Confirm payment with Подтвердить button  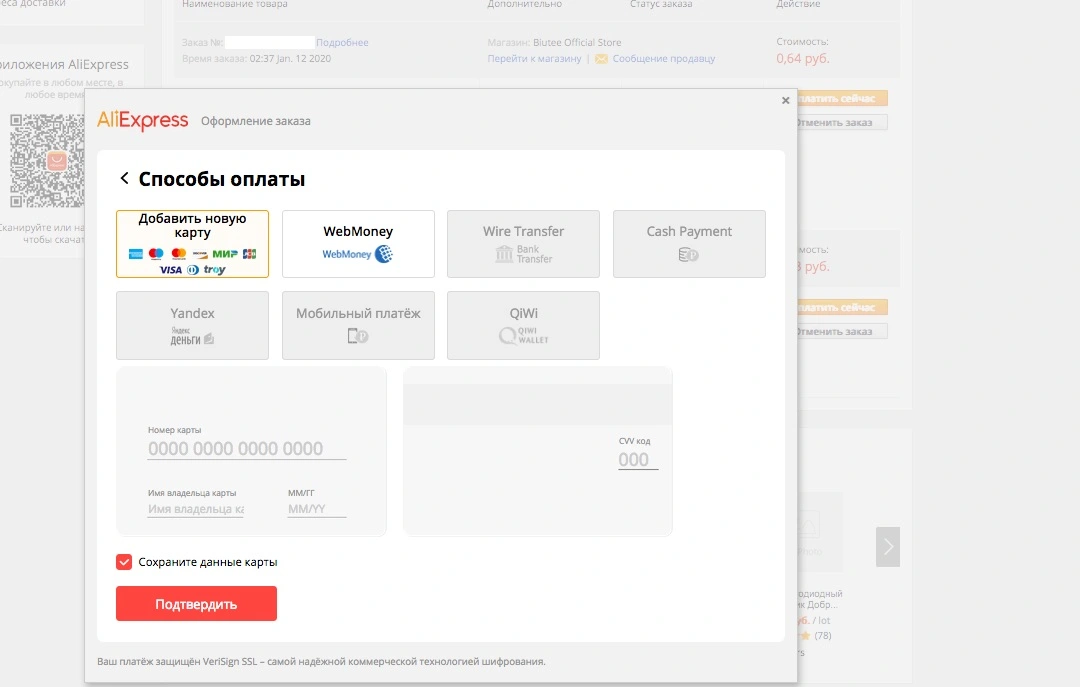(196, 604)
